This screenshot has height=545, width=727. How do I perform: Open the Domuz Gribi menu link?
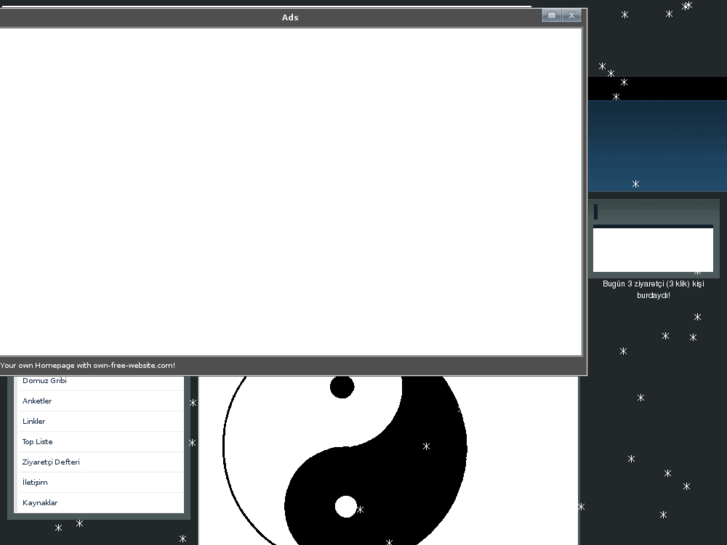point(45,380)
